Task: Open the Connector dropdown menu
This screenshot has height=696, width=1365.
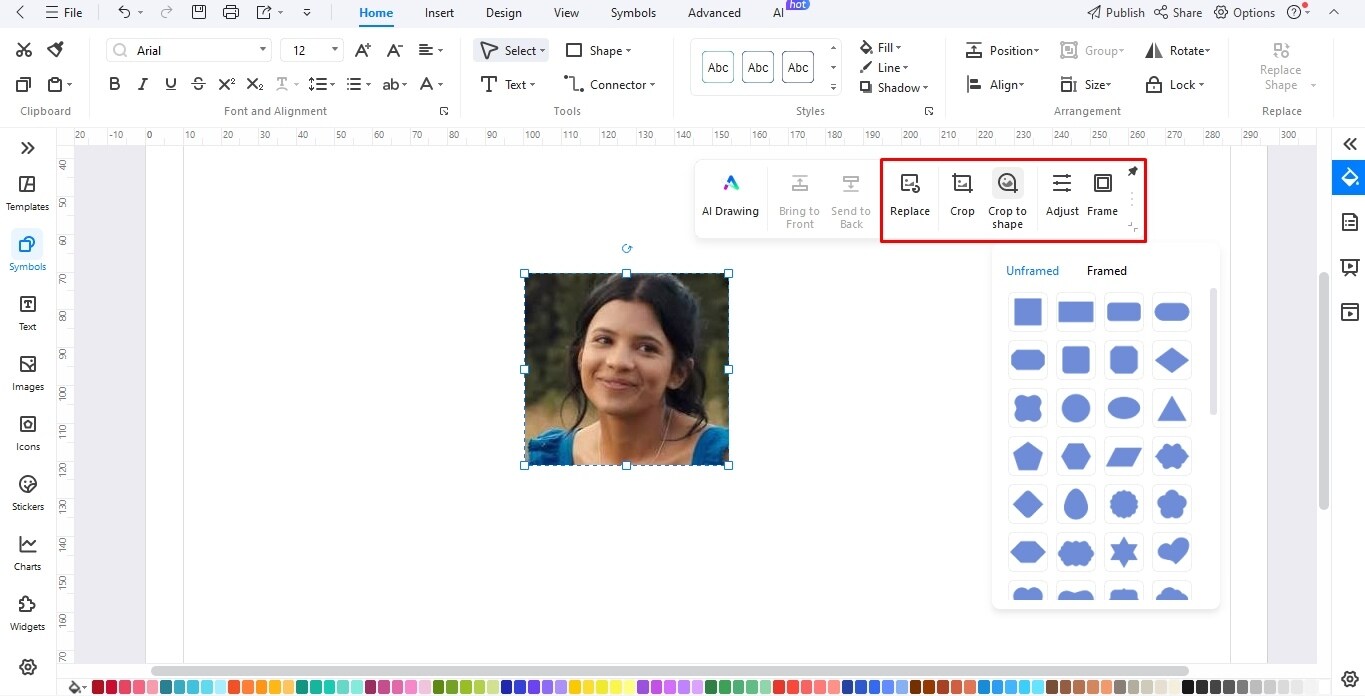Action: pyautogui.click(x=609, y=84)
